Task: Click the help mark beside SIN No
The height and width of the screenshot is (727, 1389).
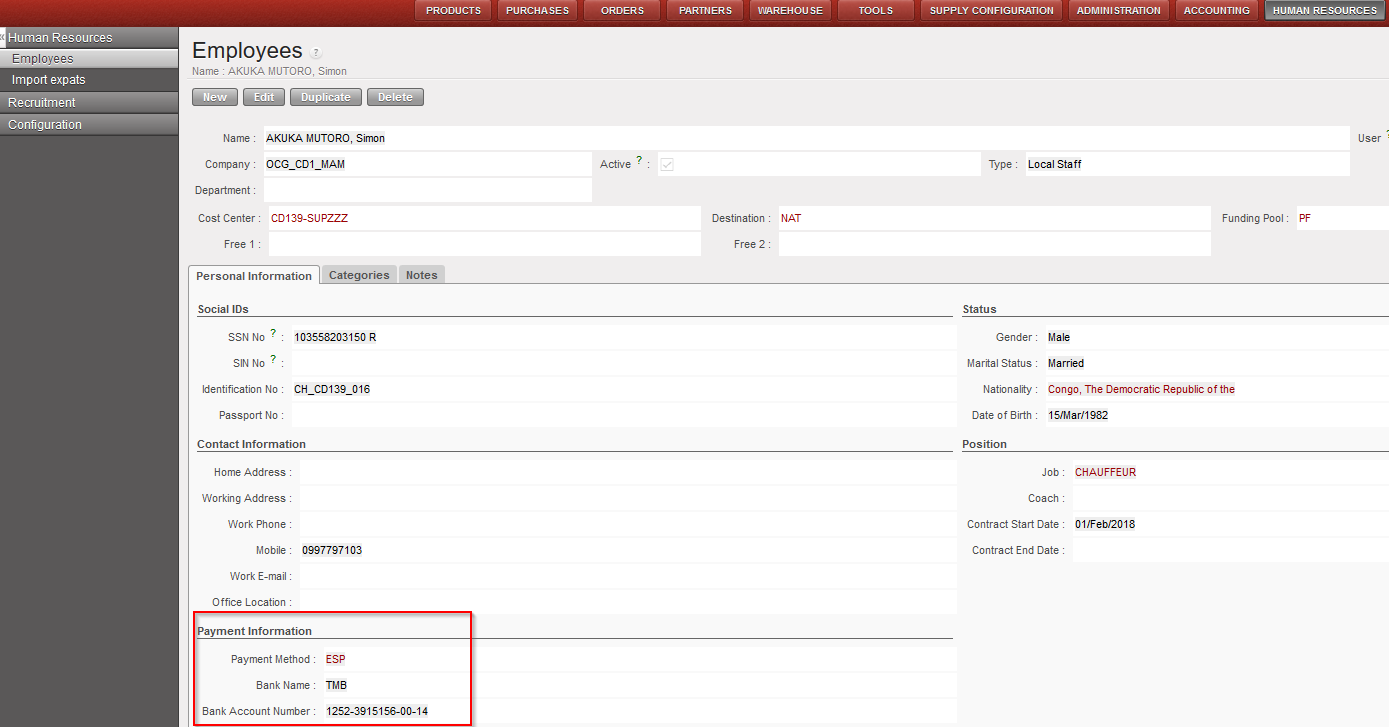Action: [x=273, y=360]
